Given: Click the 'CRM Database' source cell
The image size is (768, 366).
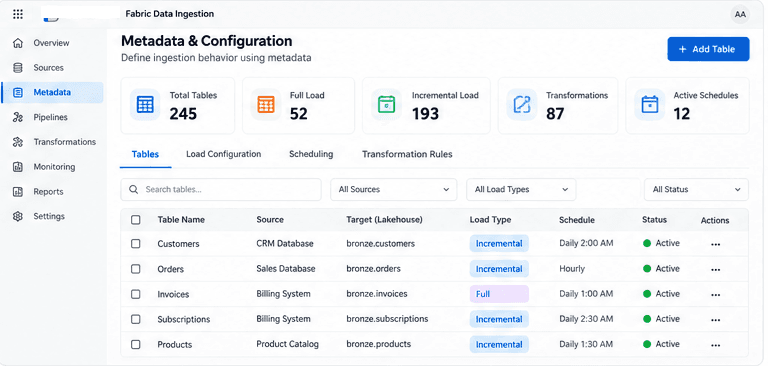Looking at the screenshot, I should 285,244.
